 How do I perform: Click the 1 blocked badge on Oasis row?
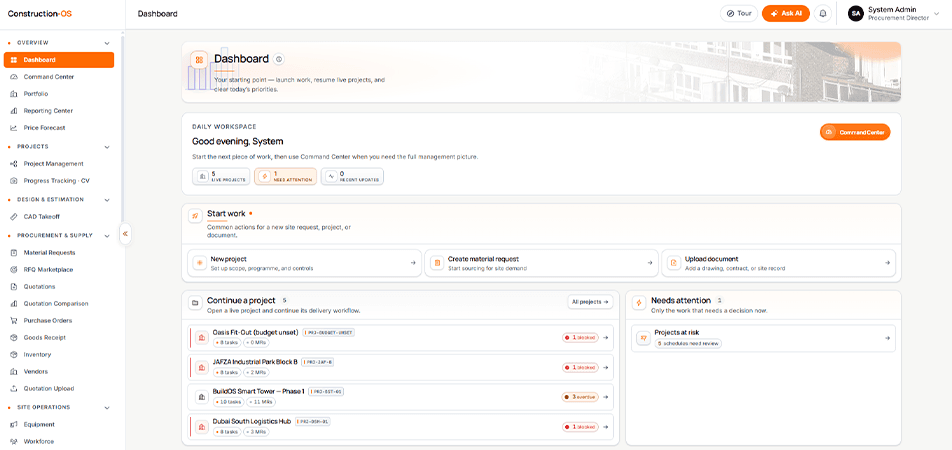click(580, 338)
